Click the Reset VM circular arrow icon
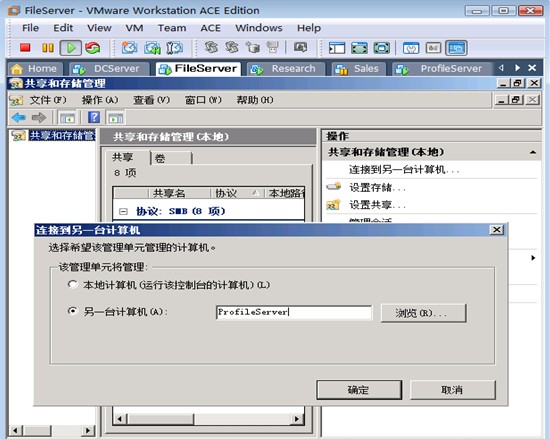This screenshot has width=550, height=439. (93, 48)
